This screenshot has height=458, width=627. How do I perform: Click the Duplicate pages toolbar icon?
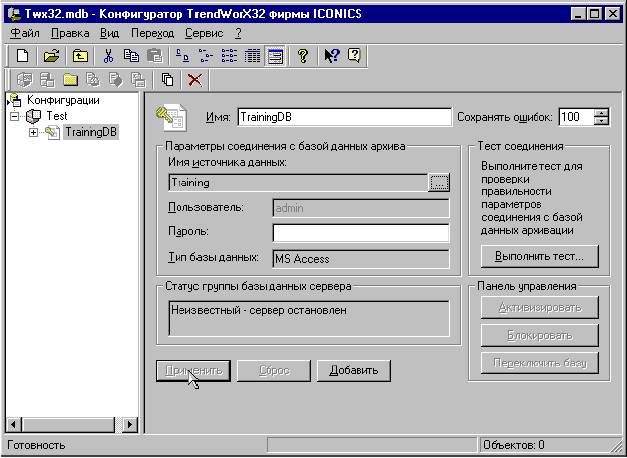click(x=168, y=80)
